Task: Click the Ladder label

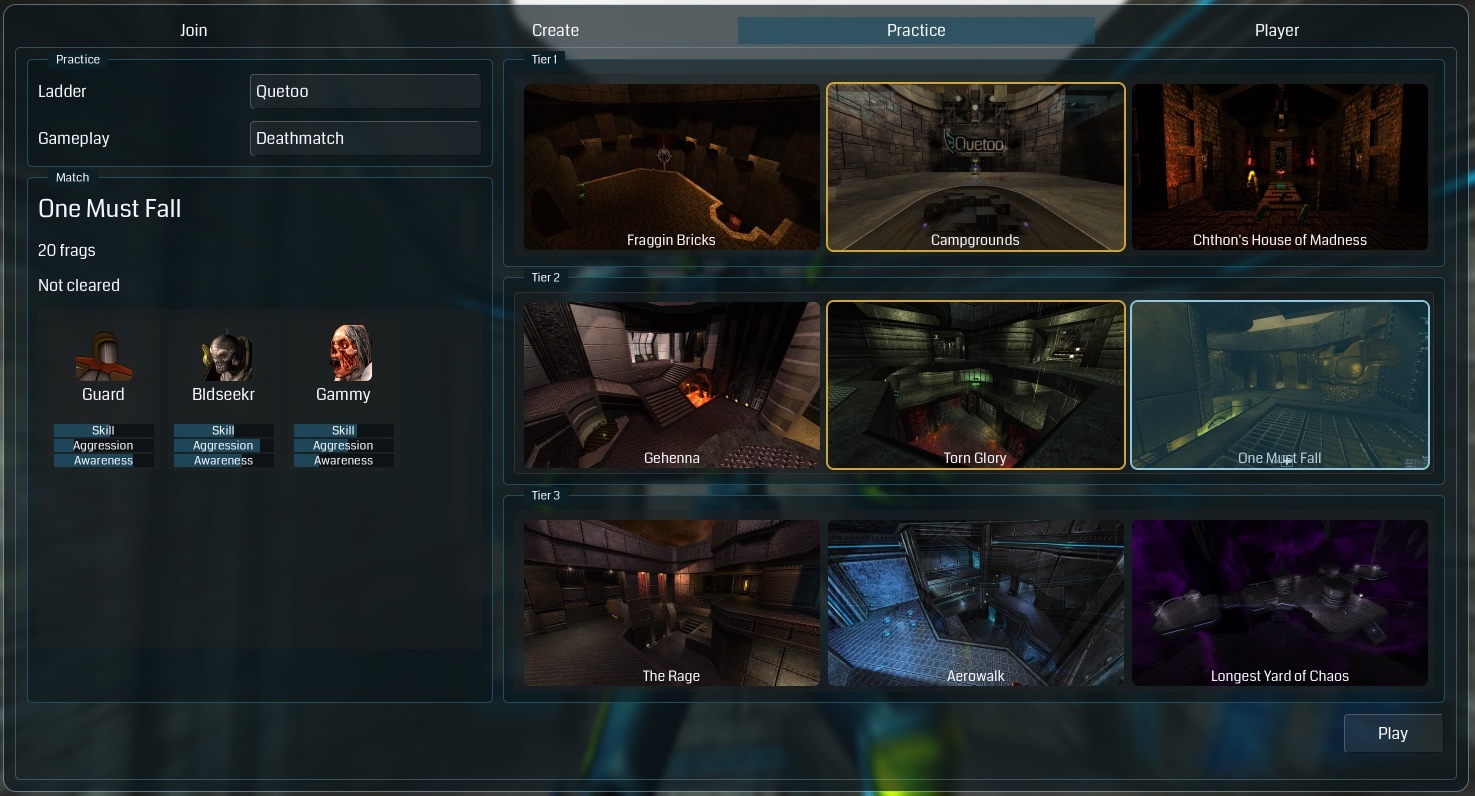Action: 62,91
